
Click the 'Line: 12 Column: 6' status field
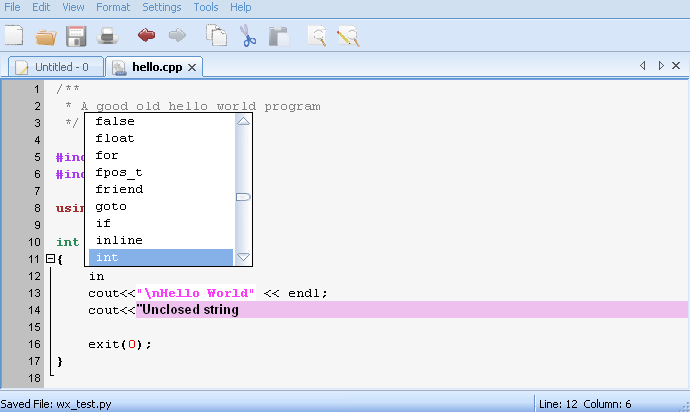coord(585,404)
